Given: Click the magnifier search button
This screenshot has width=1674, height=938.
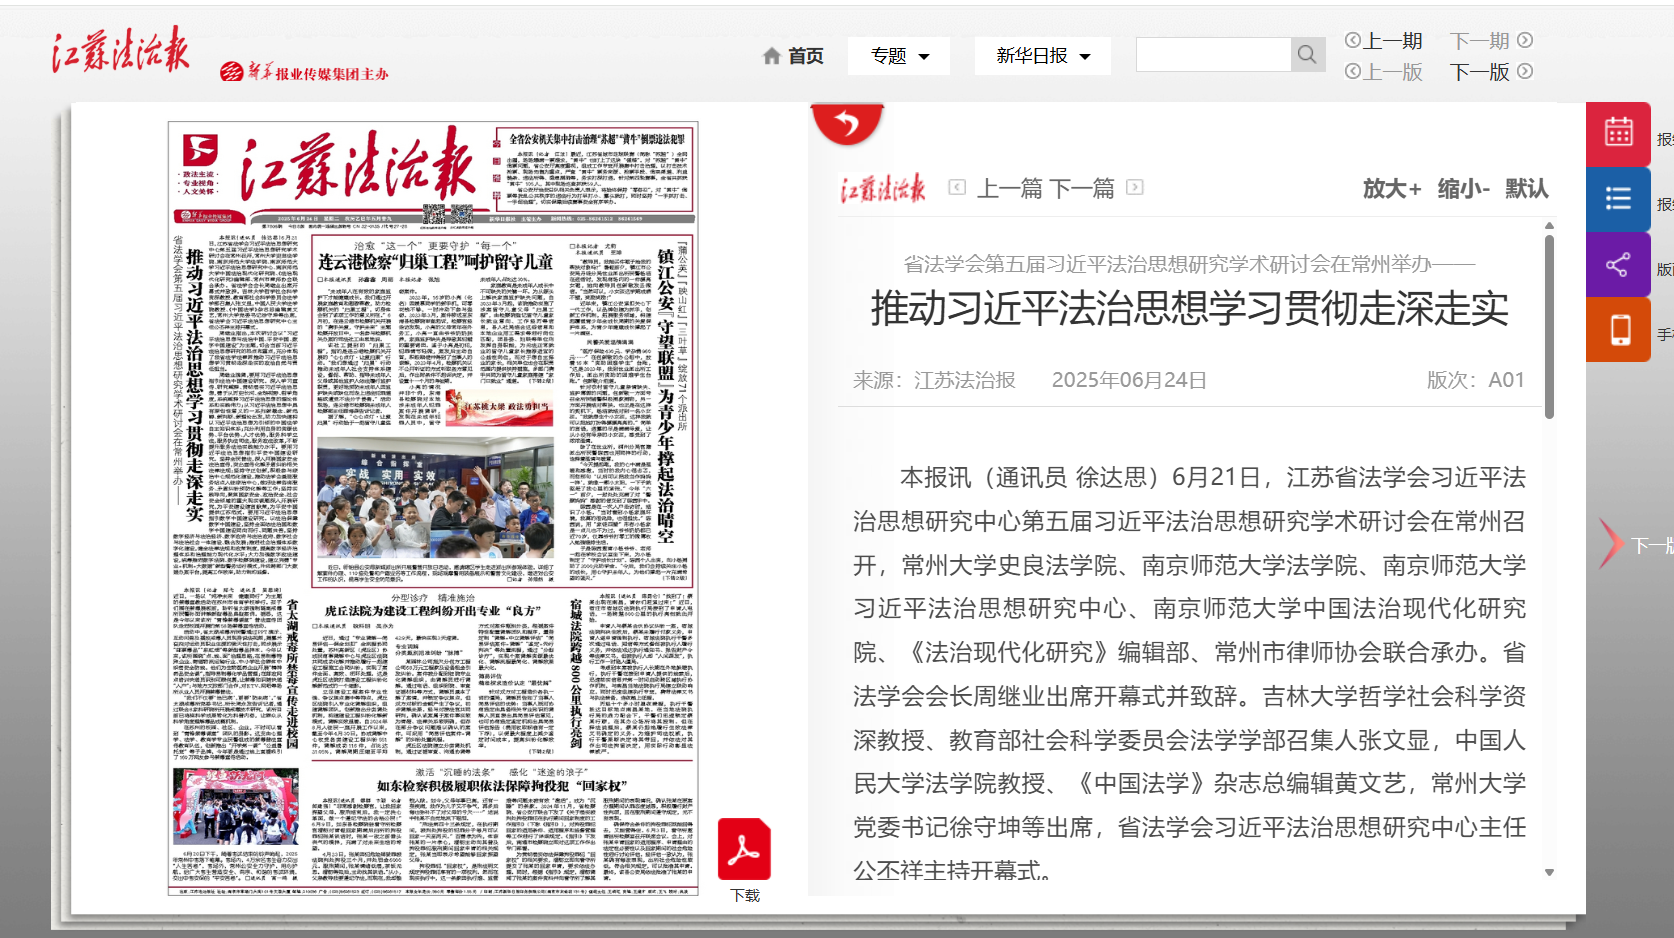Looking at the screenshot, I should (1307, 55).
